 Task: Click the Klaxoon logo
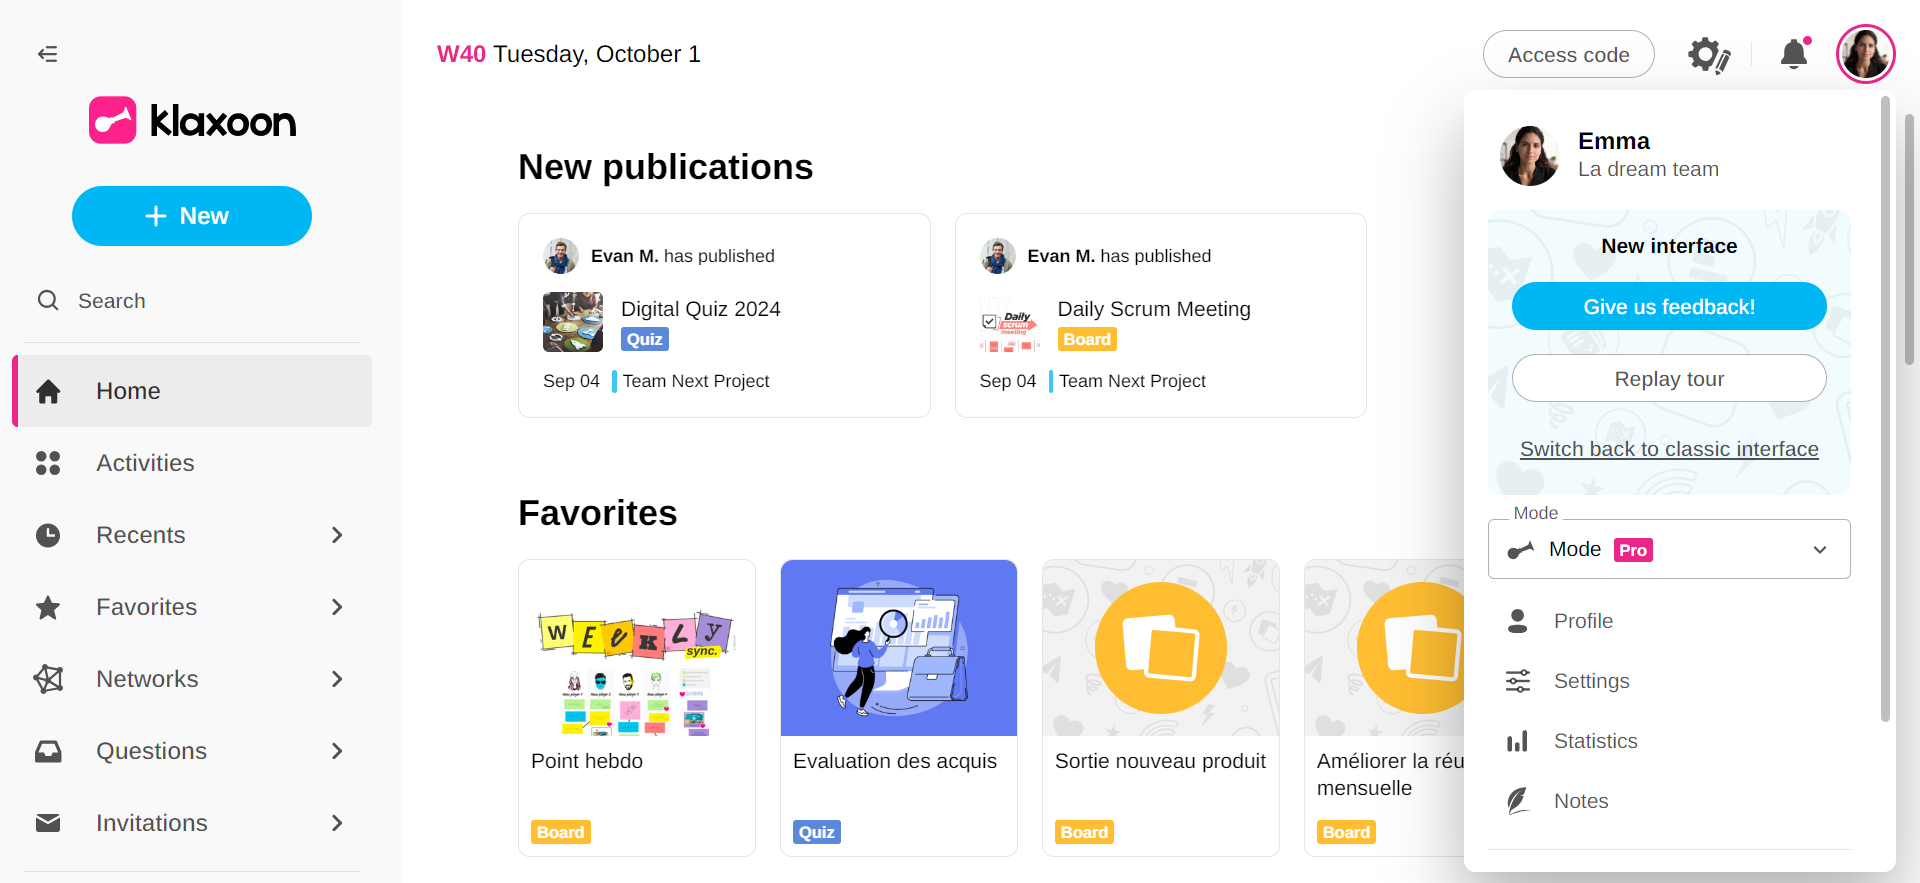pyautogui.click(x=192, y=121)
